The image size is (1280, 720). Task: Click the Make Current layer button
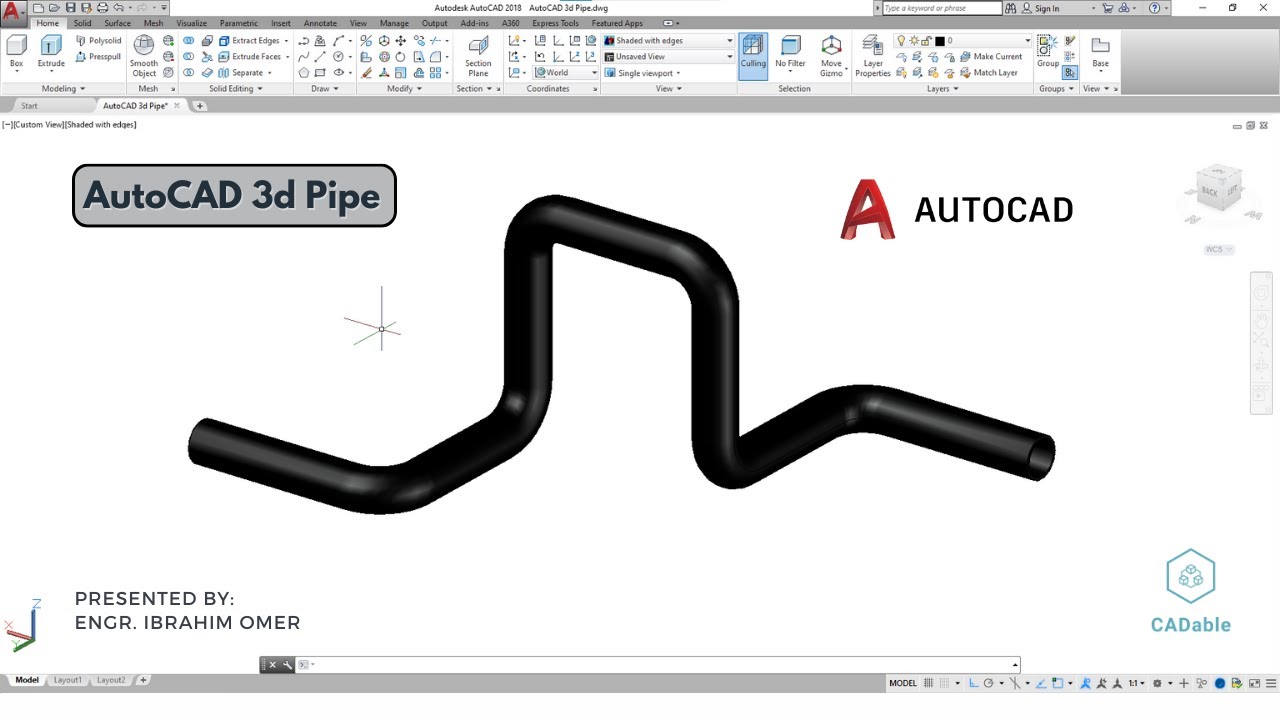click(990, 57)
